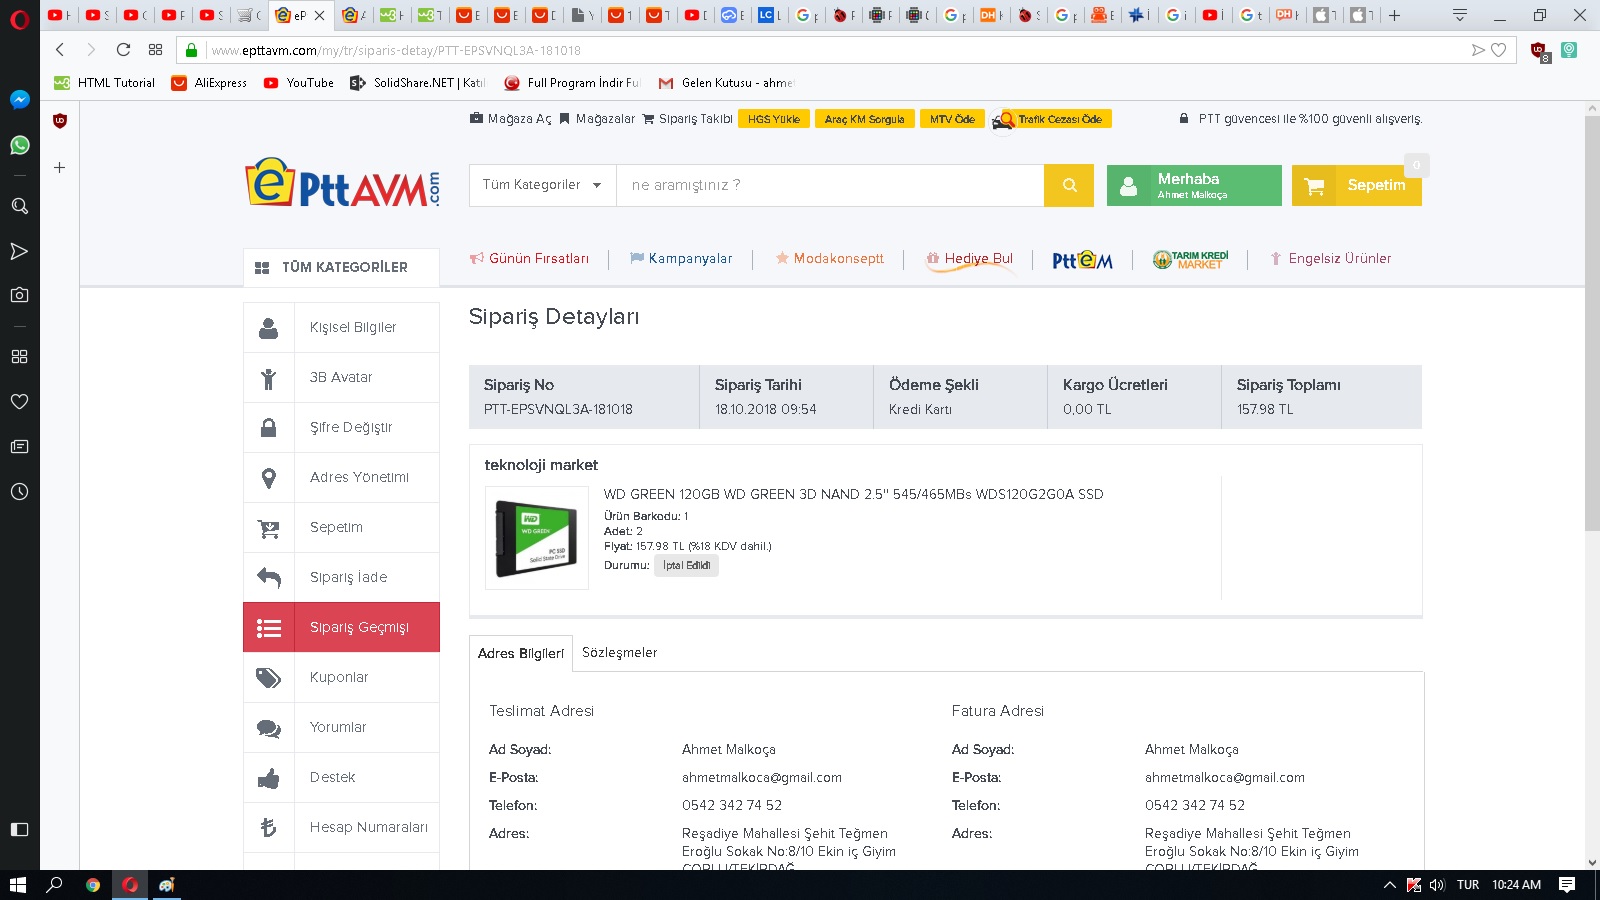Open WhatsApp in Opera sidebar
This screenshot has width=1600, height=900.
click(19, 145)
